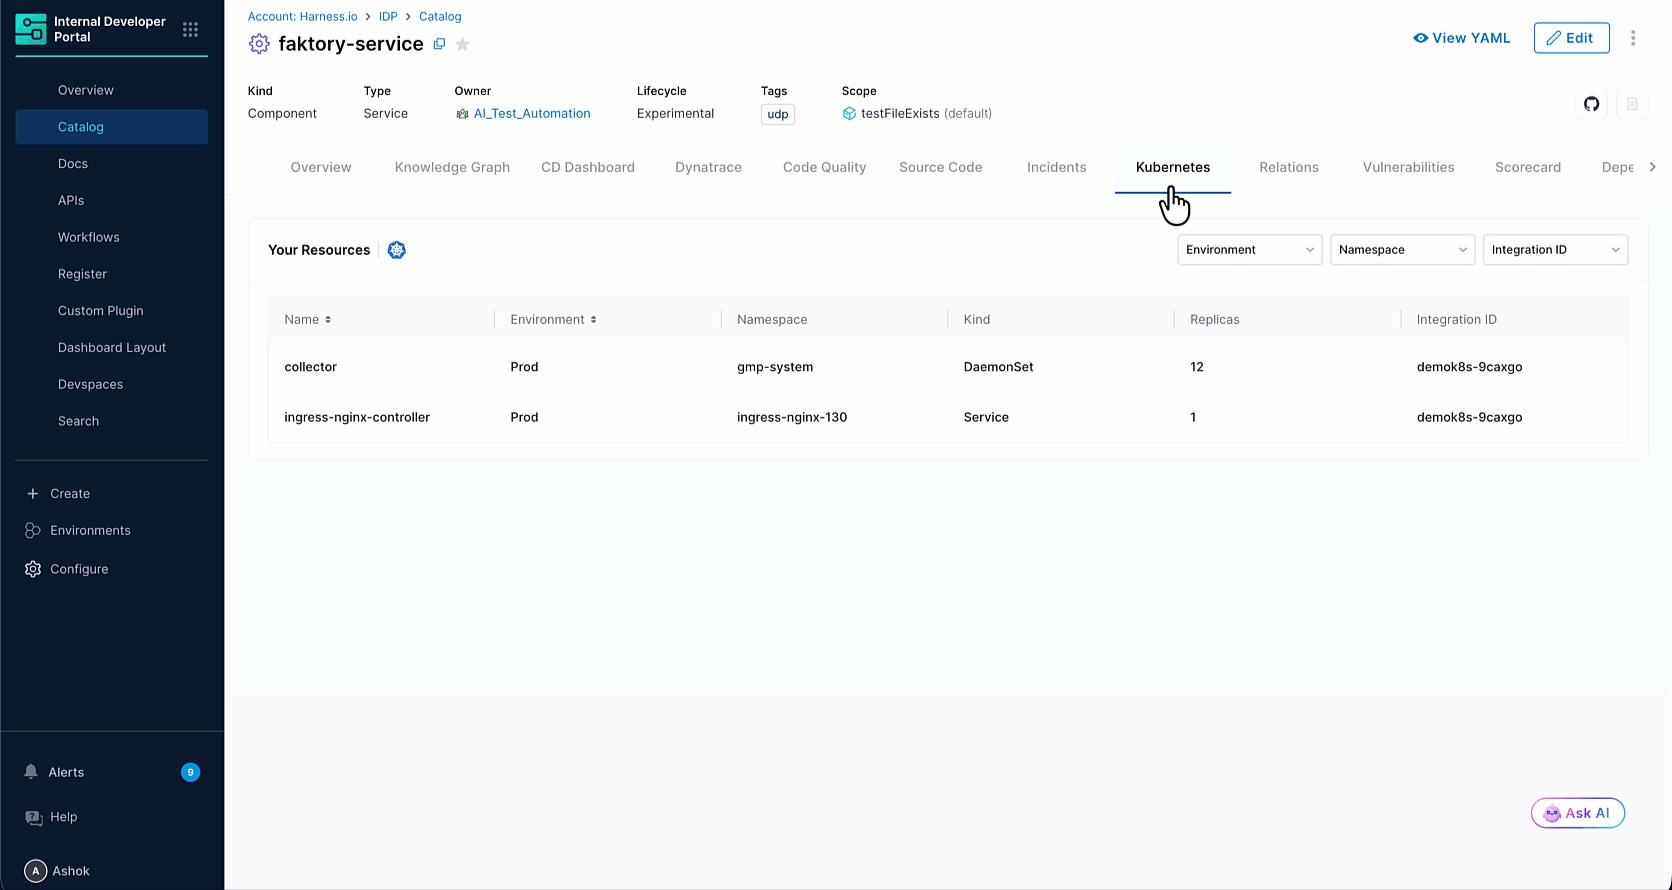1672x890 pixels.
Task: Open the Namespace filter dropdown
Action: tap(1402, 250)
